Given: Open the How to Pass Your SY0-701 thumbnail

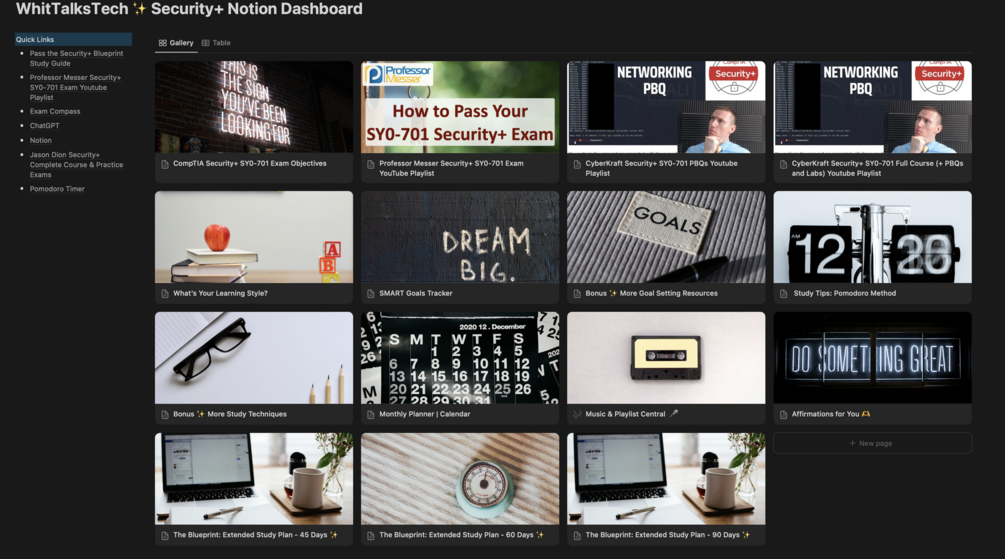Looking at the screenshot, I should 460,107.
